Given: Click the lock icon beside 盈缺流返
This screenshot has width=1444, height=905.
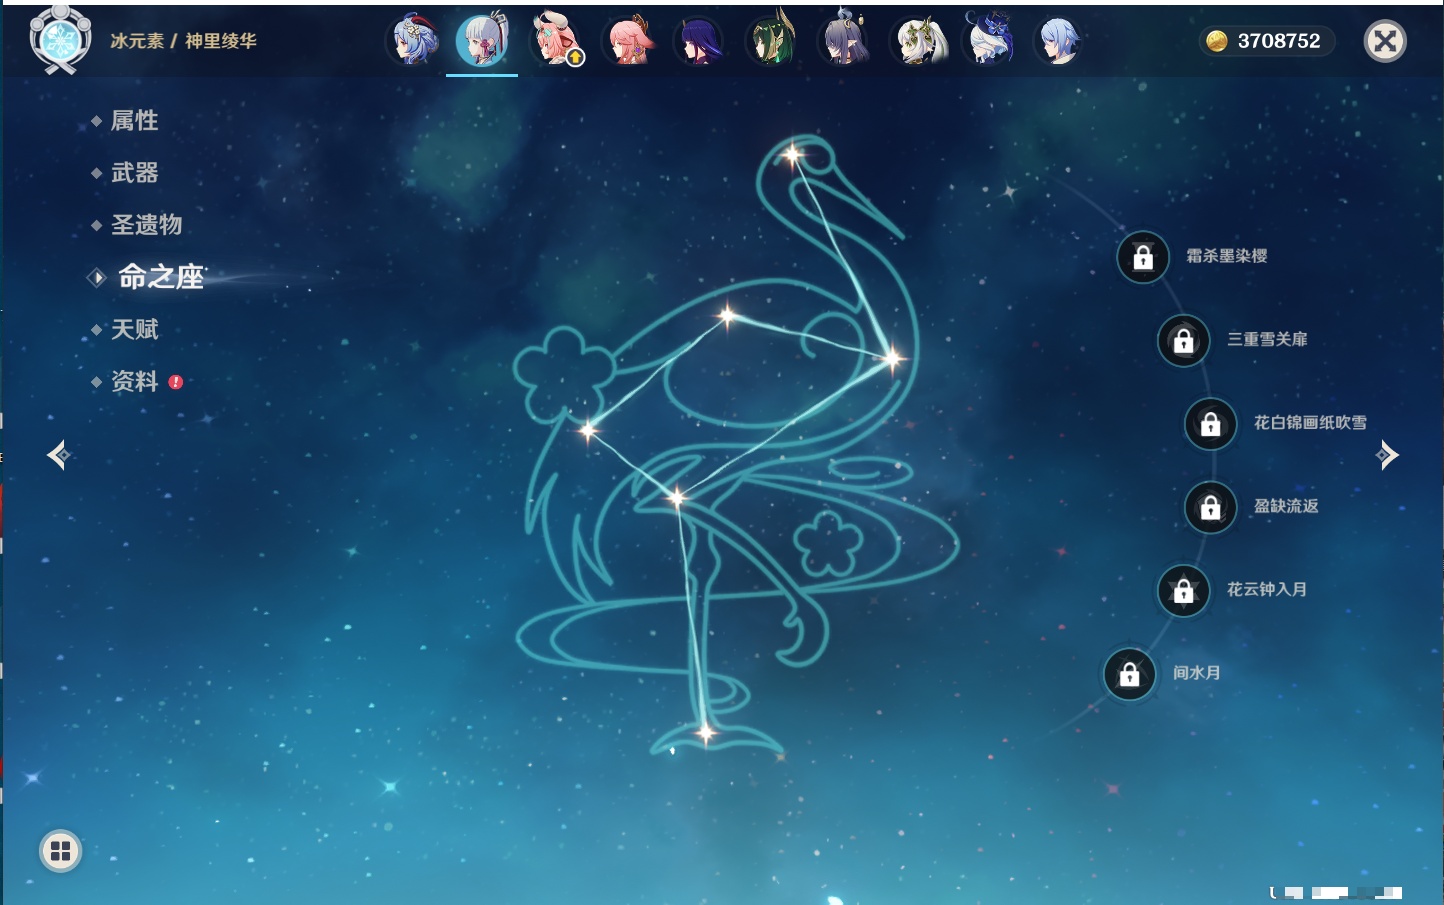Looking at the screenshot, I should pos(1210,507).
